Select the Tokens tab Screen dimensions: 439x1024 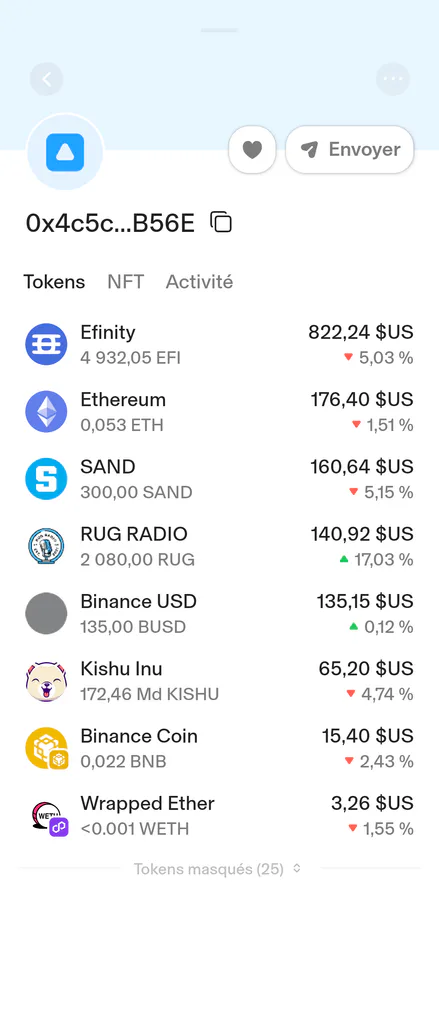[x=54, y=281]
